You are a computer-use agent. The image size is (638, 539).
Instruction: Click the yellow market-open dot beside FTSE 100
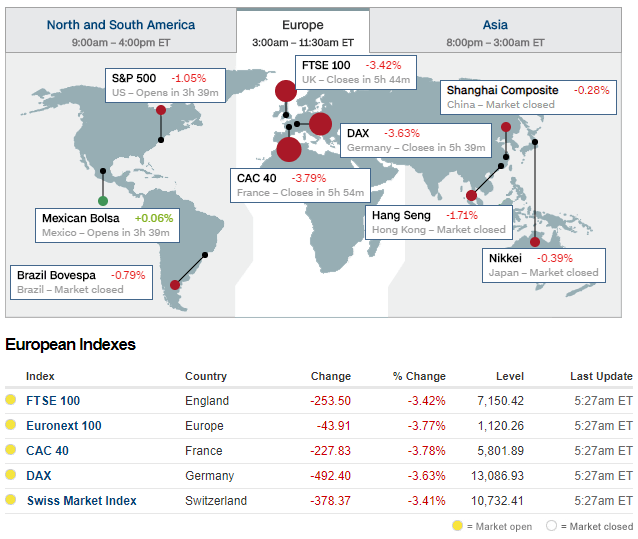pyautogui.click(x=11, y=401)
